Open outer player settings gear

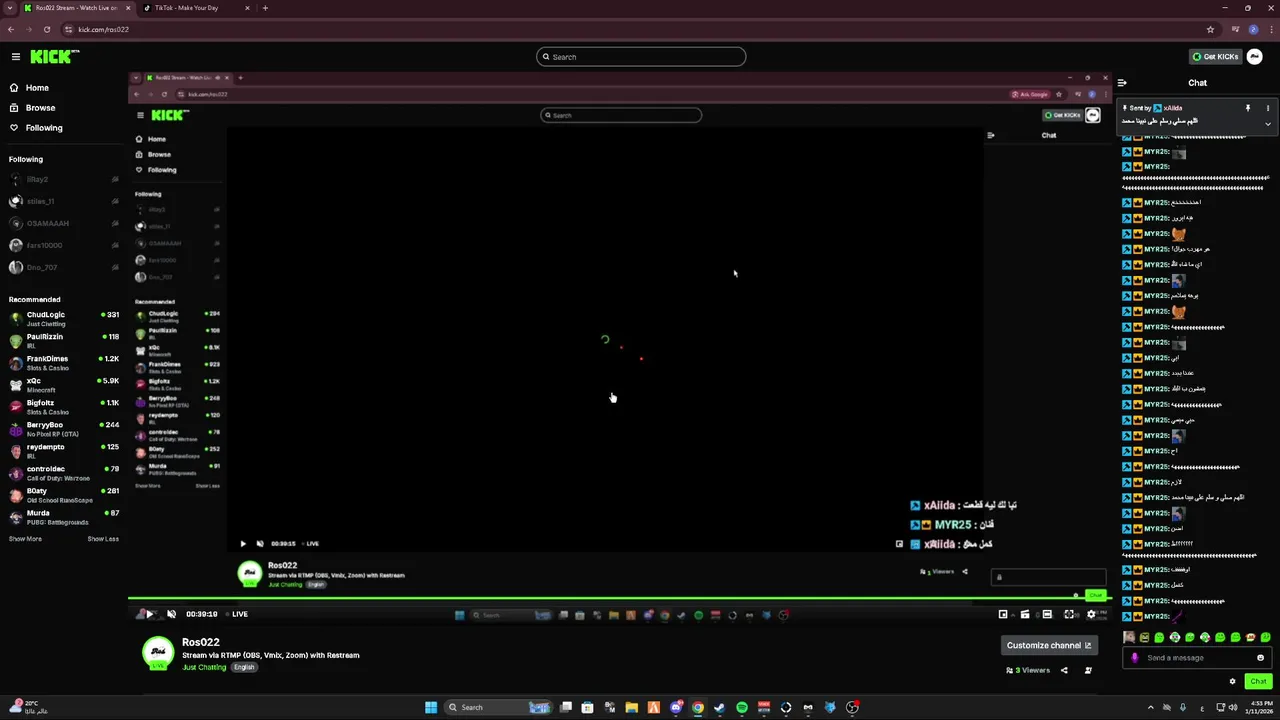[1091, 615]
